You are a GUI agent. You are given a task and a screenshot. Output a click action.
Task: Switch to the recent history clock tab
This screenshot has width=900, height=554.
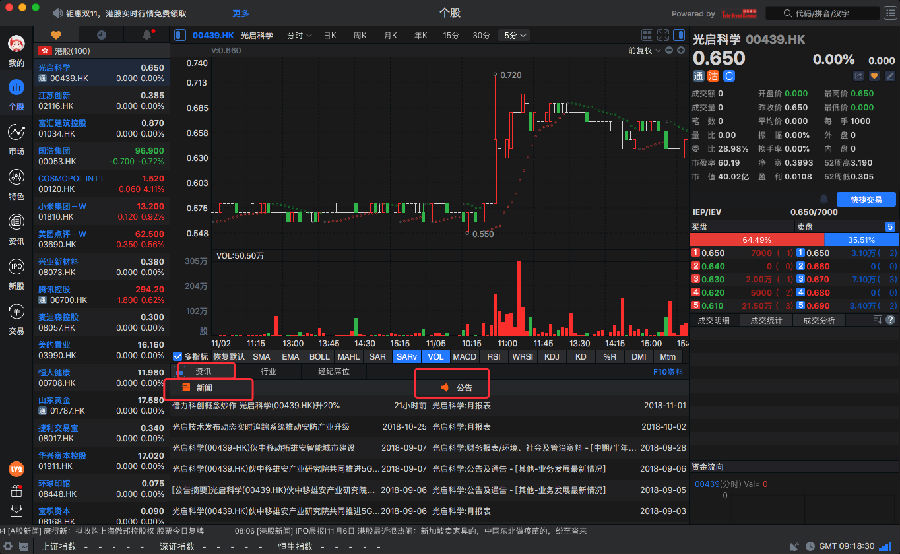coord(101,35)
